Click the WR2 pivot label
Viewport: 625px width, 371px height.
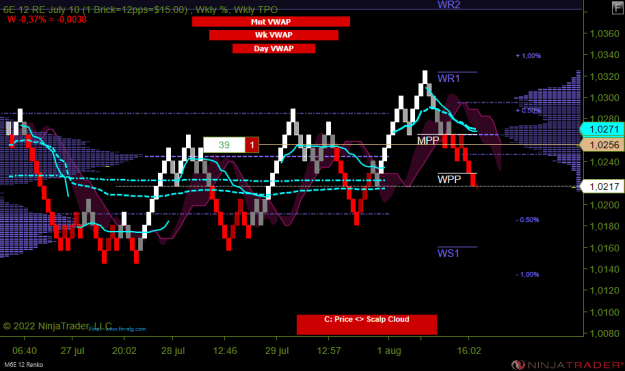pyautogui.click(x=448, y=5)
